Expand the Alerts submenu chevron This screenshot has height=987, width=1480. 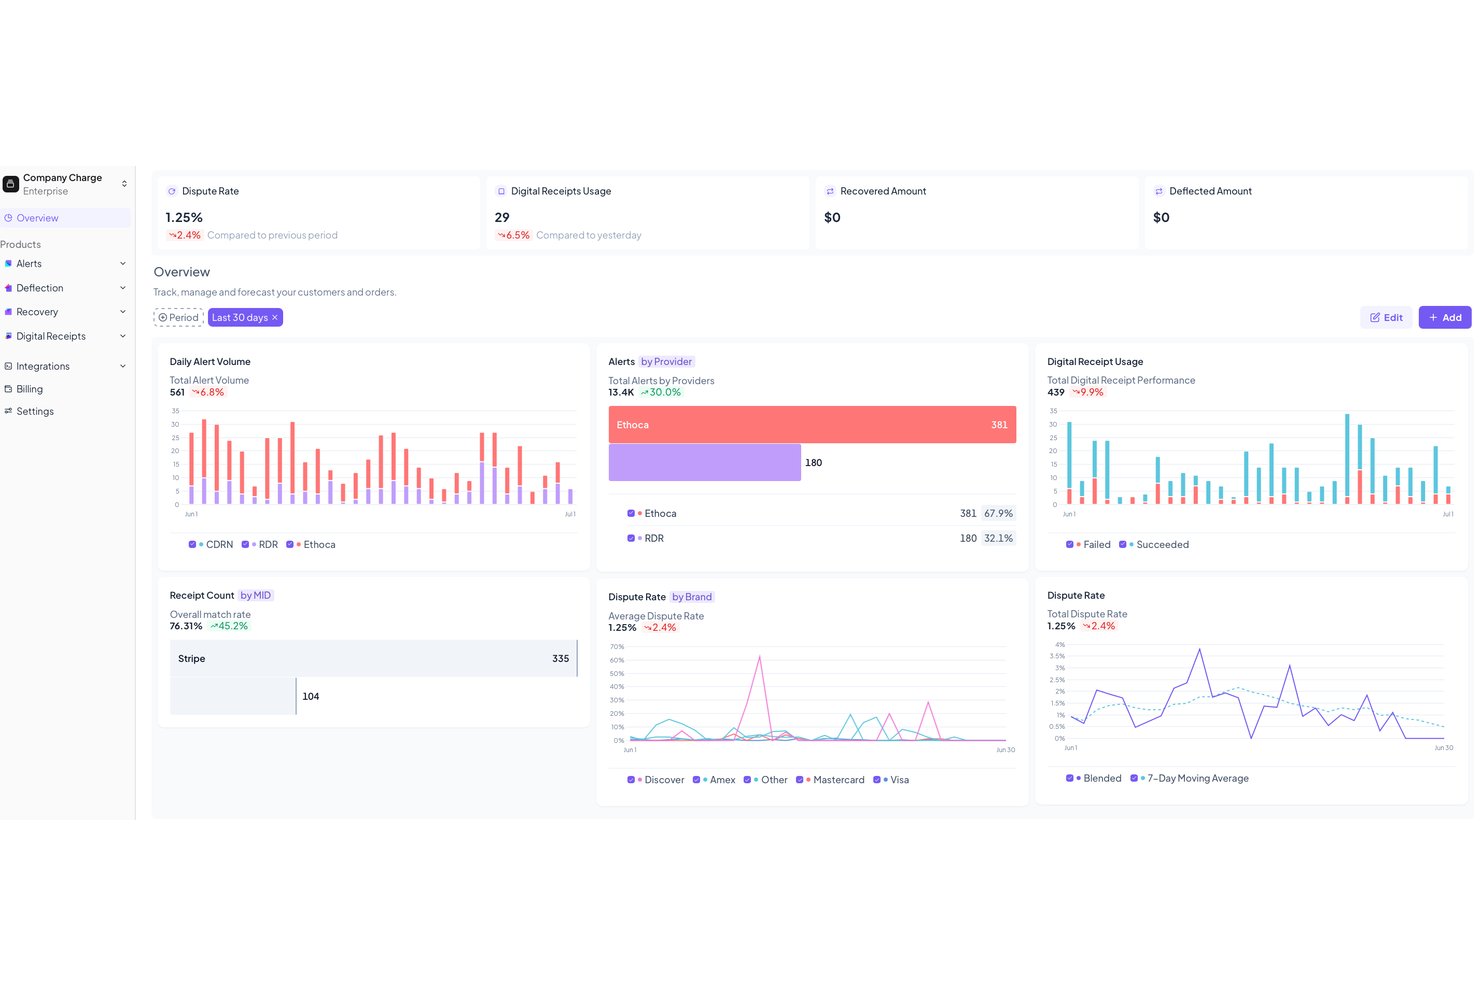[x=123, y=264]
